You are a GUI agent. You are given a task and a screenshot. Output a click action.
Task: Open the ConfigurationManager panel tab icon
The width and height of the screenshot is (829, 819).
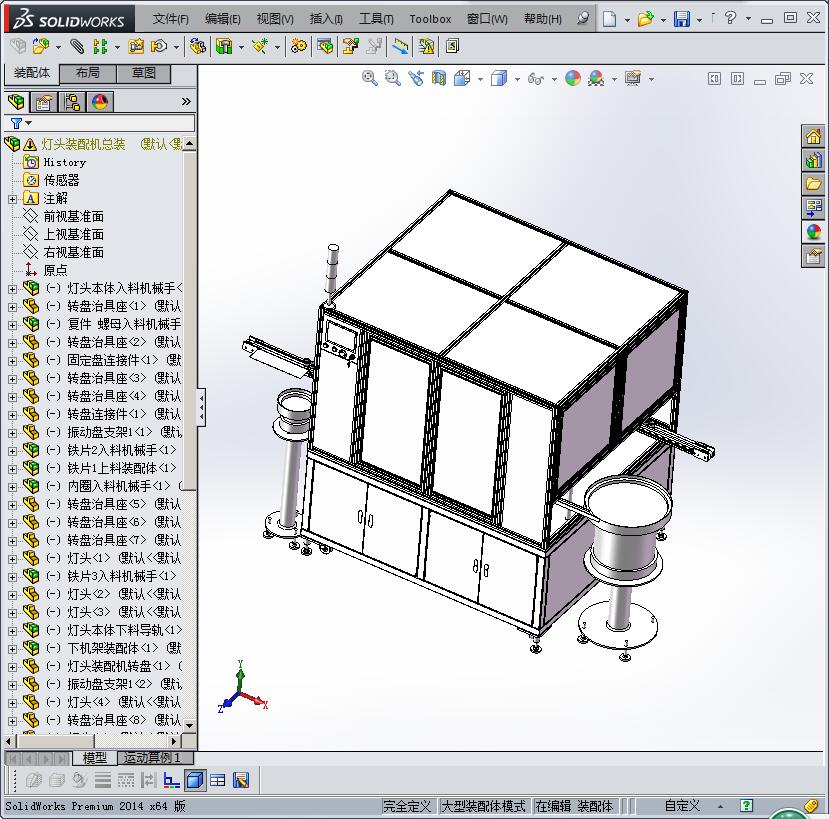pyautogui.click(x=72, y=102)
